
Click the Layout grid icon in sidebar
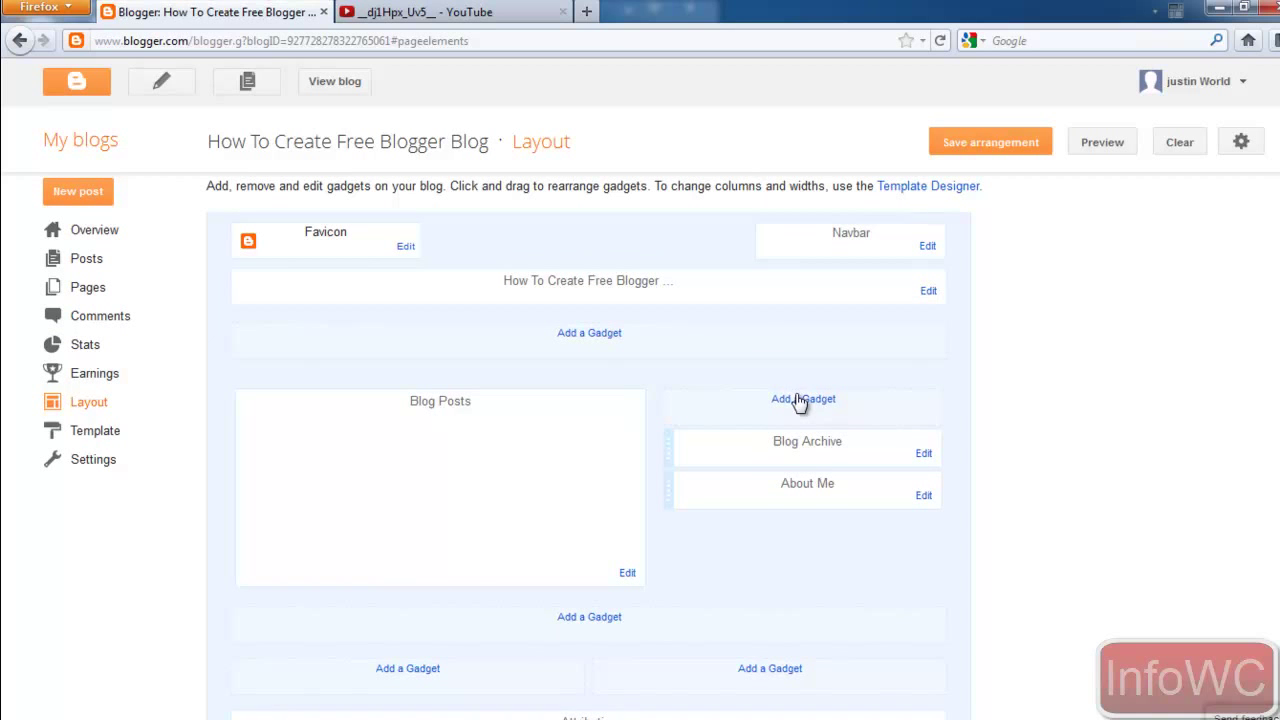[x=53, y=402]
